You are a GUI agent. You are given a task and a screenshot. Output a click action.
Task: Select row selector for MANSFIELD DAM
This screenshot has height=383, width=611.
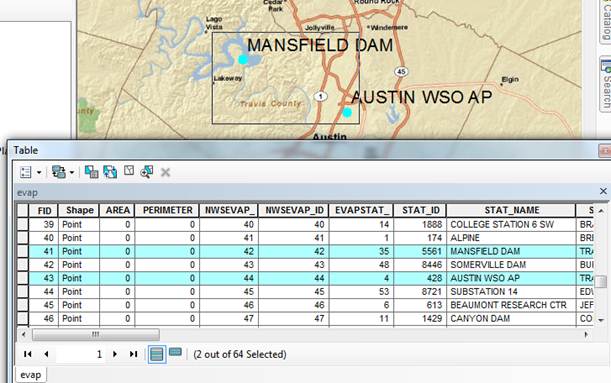tap(23, 251)
